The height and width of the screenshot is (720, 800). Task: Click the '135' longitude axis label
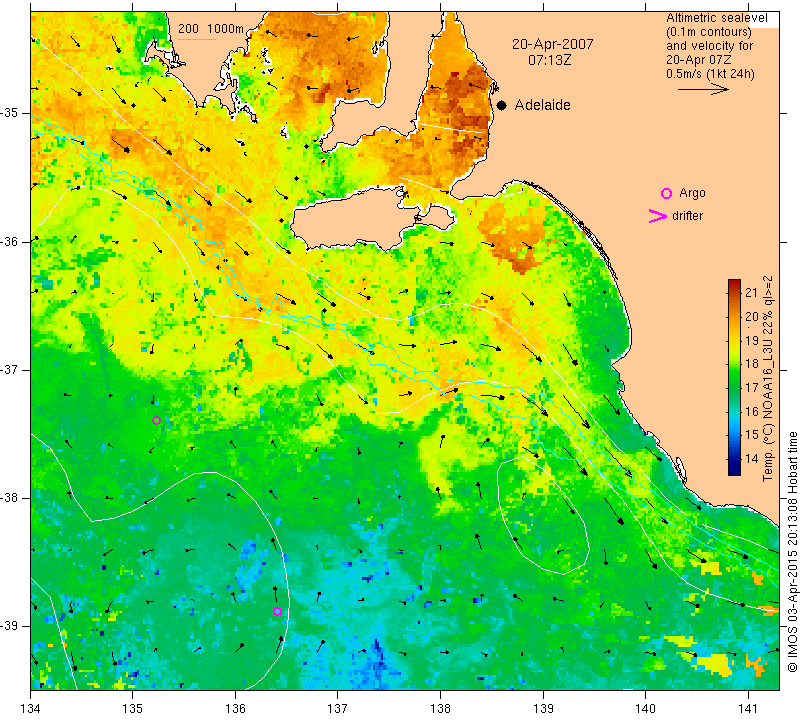tap(133, 709)
